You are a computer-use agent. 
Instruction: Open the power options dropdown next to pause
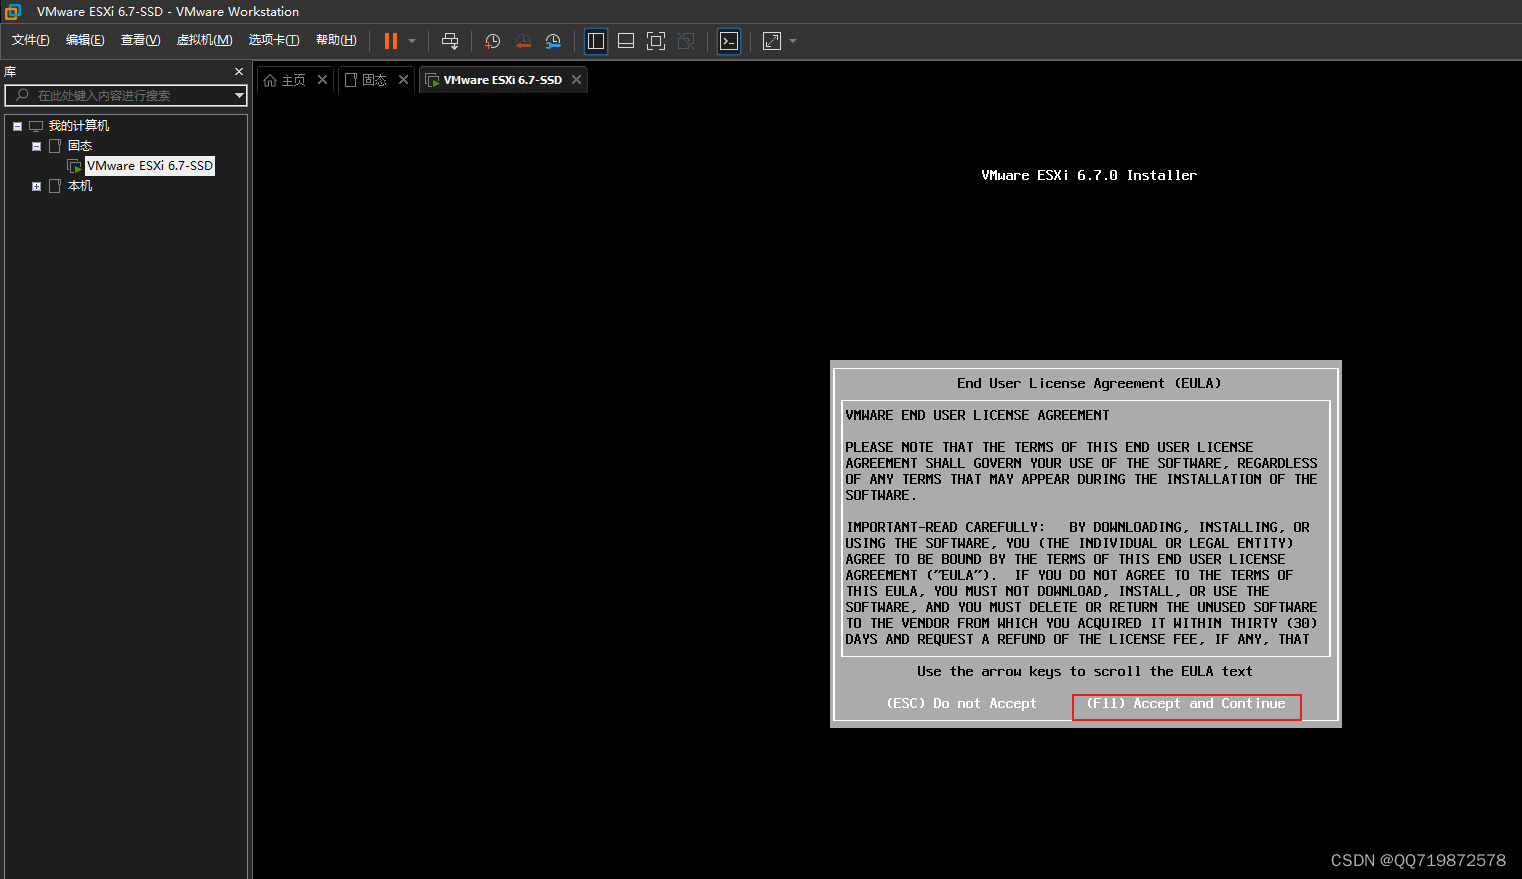pyautogui.click(x=412, y=41)
